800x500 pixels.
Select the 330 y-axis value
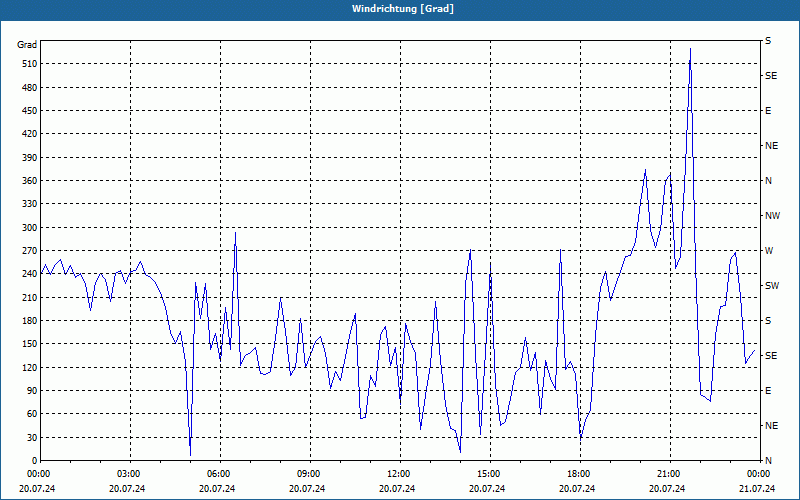tap(29, 204)
